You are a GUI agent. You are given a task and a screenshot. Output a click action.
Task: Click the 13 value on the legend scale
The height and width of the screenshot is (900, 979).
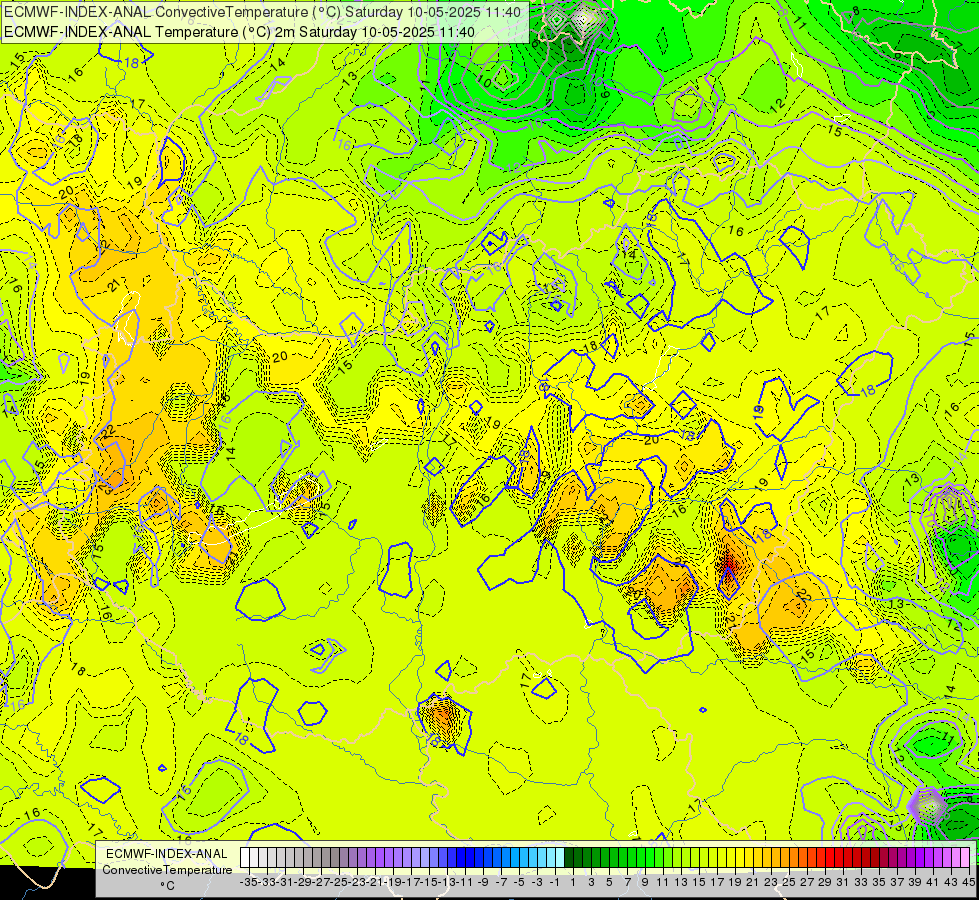pos(681,882)
